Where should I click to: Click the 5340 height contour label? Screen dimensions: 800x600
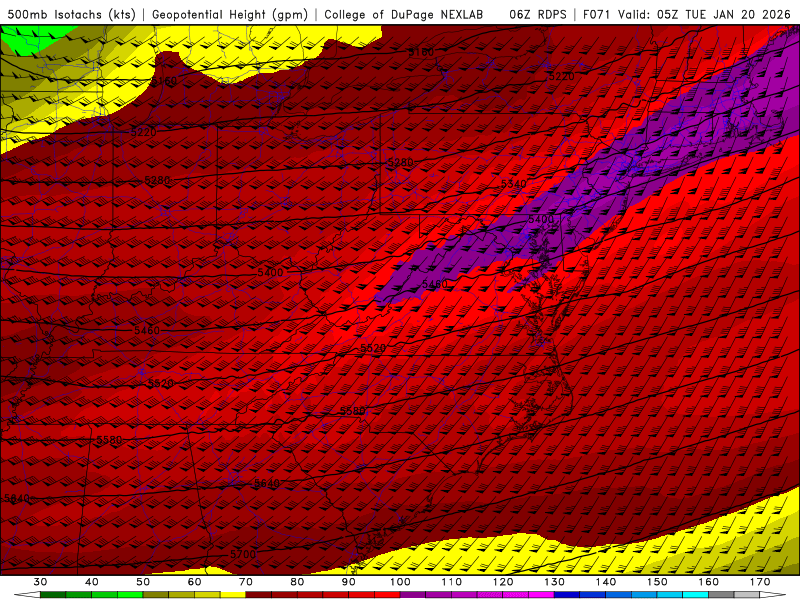[513, 184]
